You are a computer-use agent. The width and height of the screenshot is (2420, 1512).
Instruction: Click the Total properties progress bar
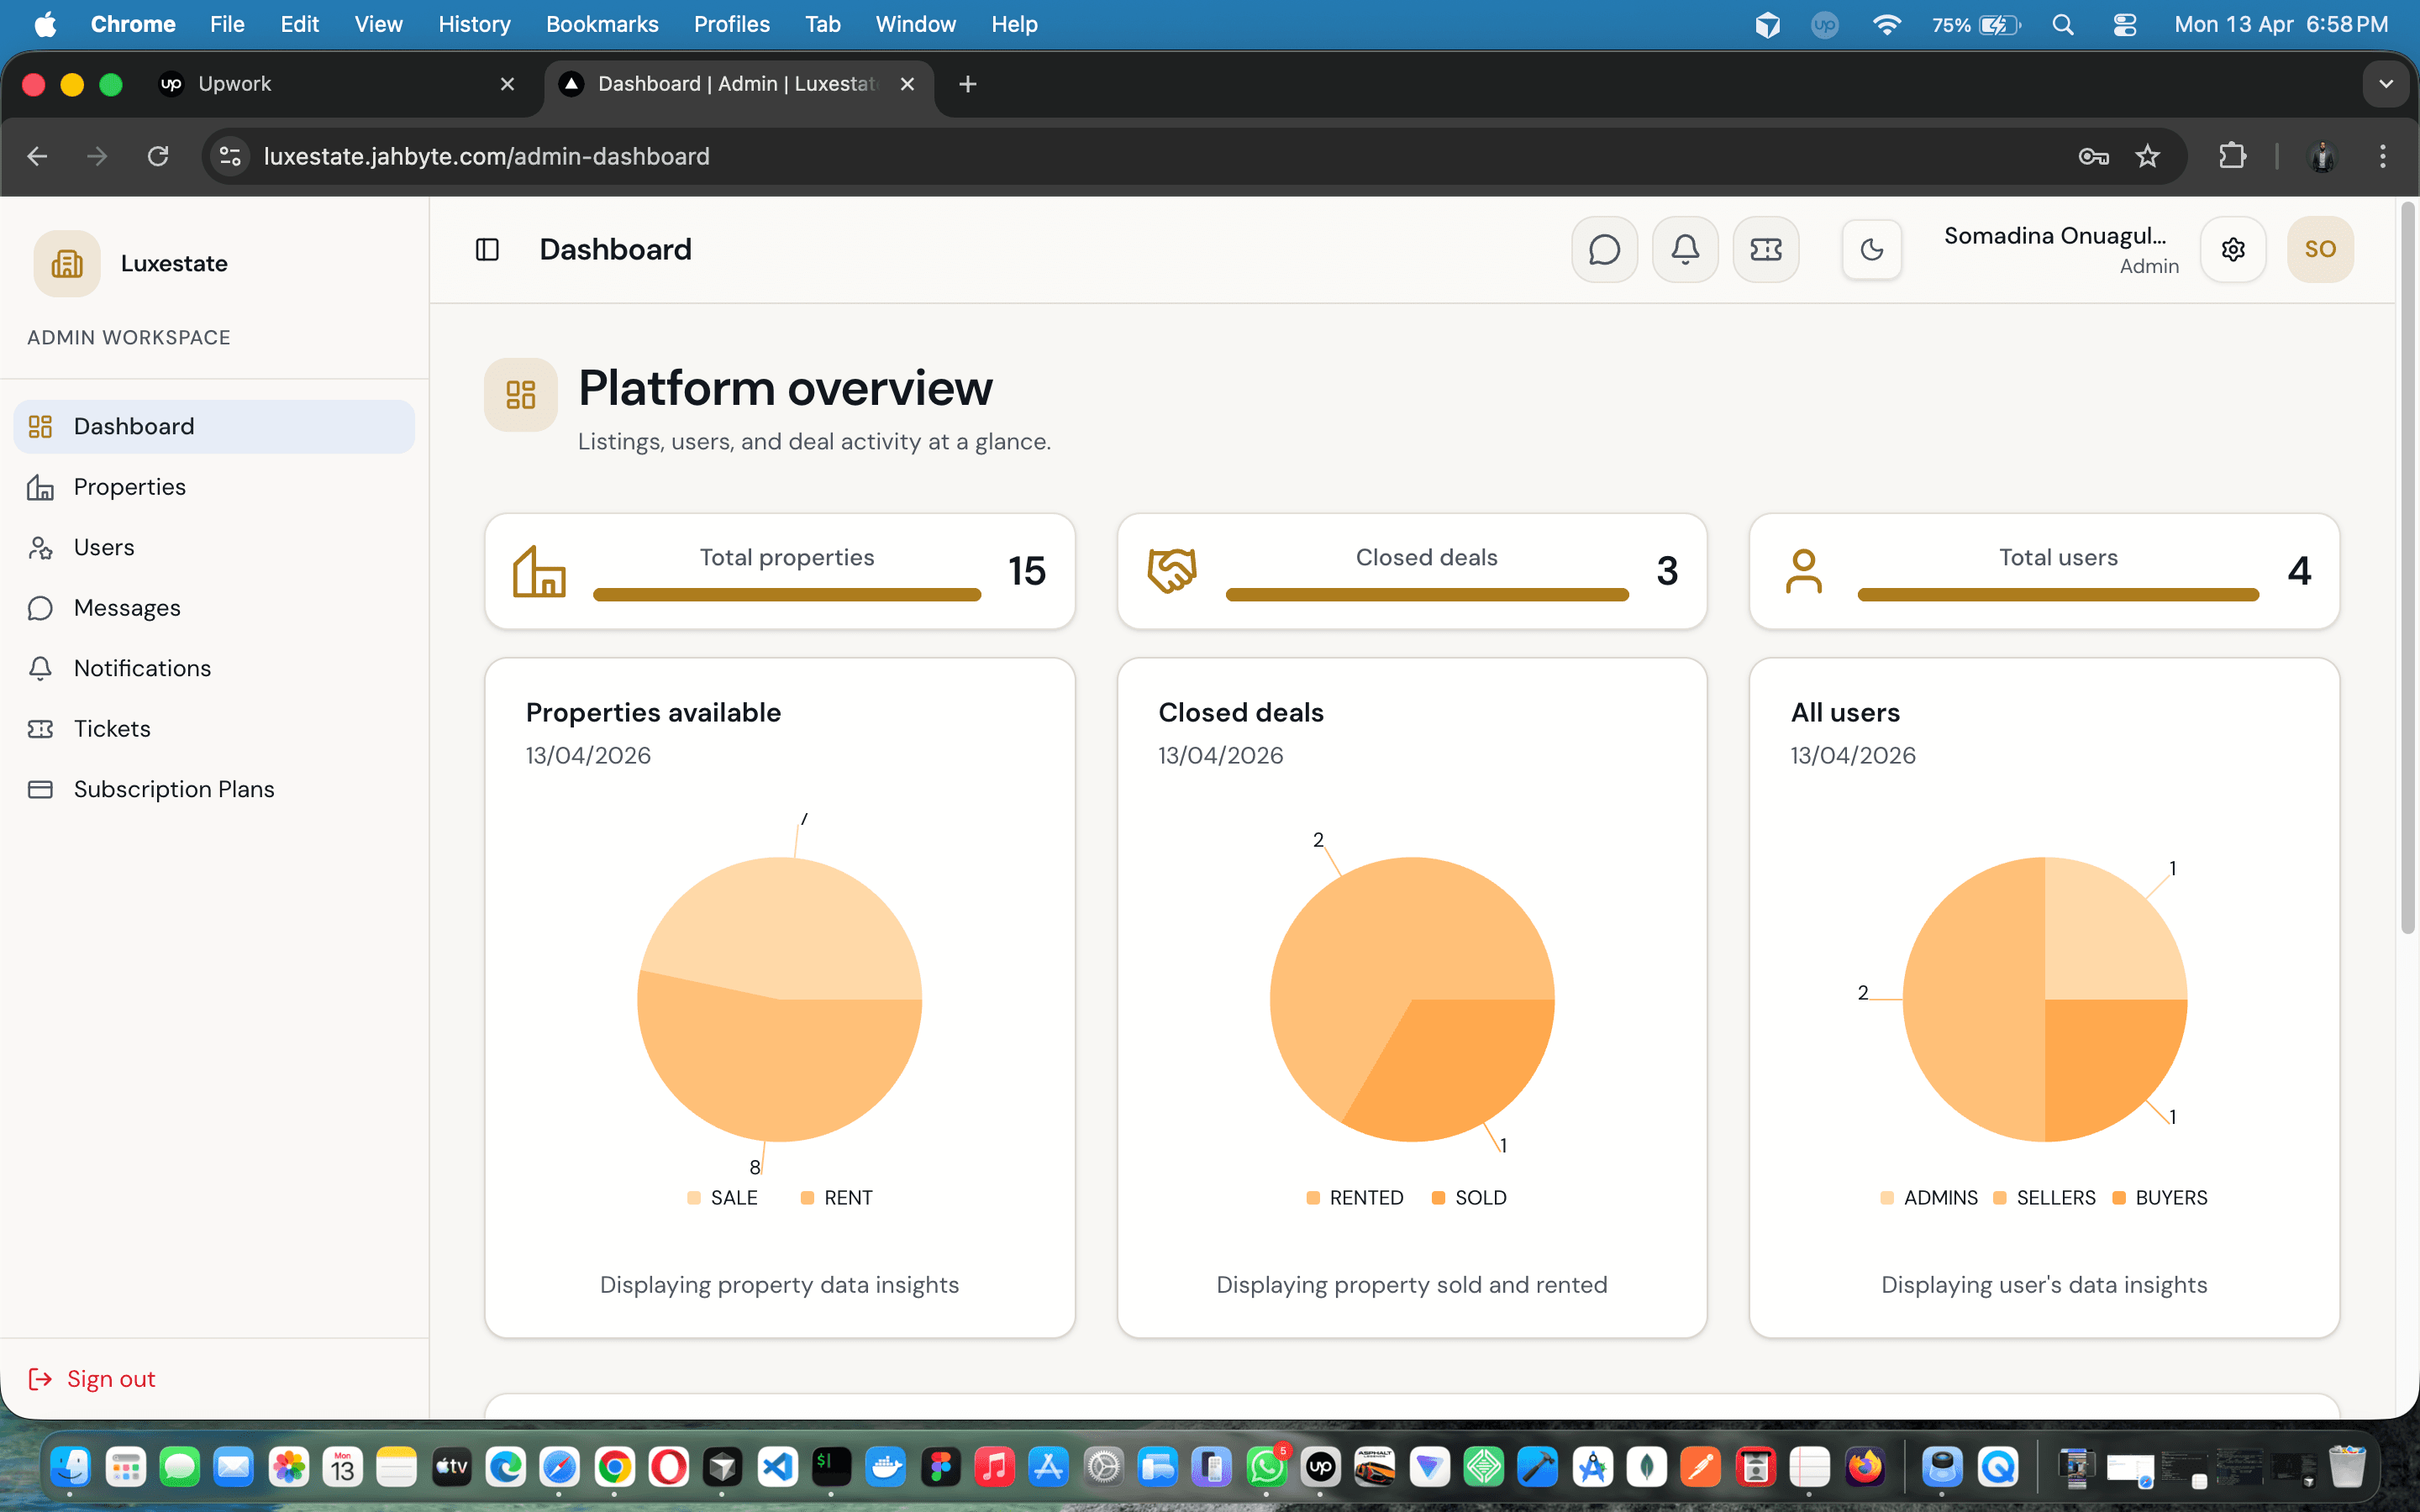click(x=787, y=594)
